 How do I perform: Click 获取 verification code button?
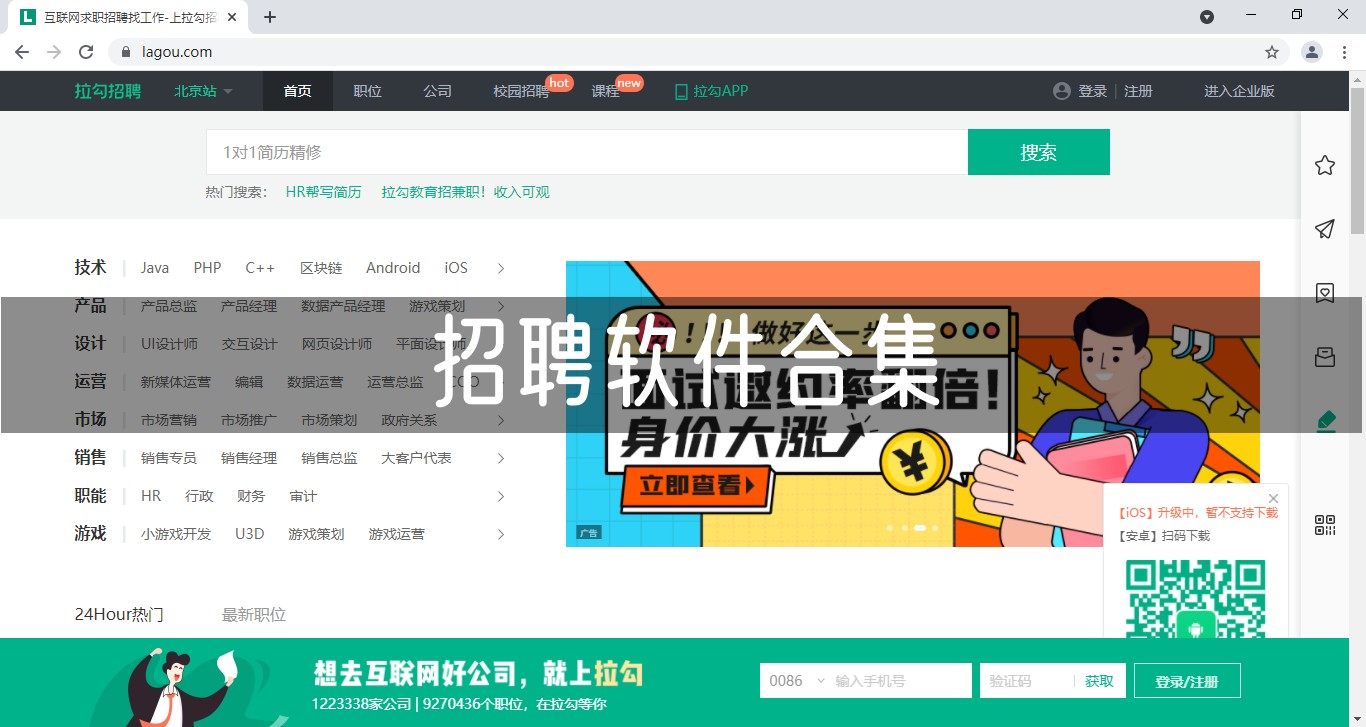1099,681
